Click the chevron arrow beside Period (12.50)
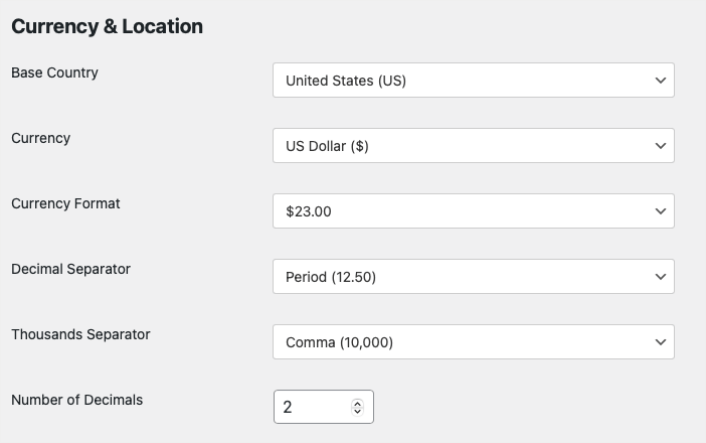The image size is (706, 443). (659, 277)
